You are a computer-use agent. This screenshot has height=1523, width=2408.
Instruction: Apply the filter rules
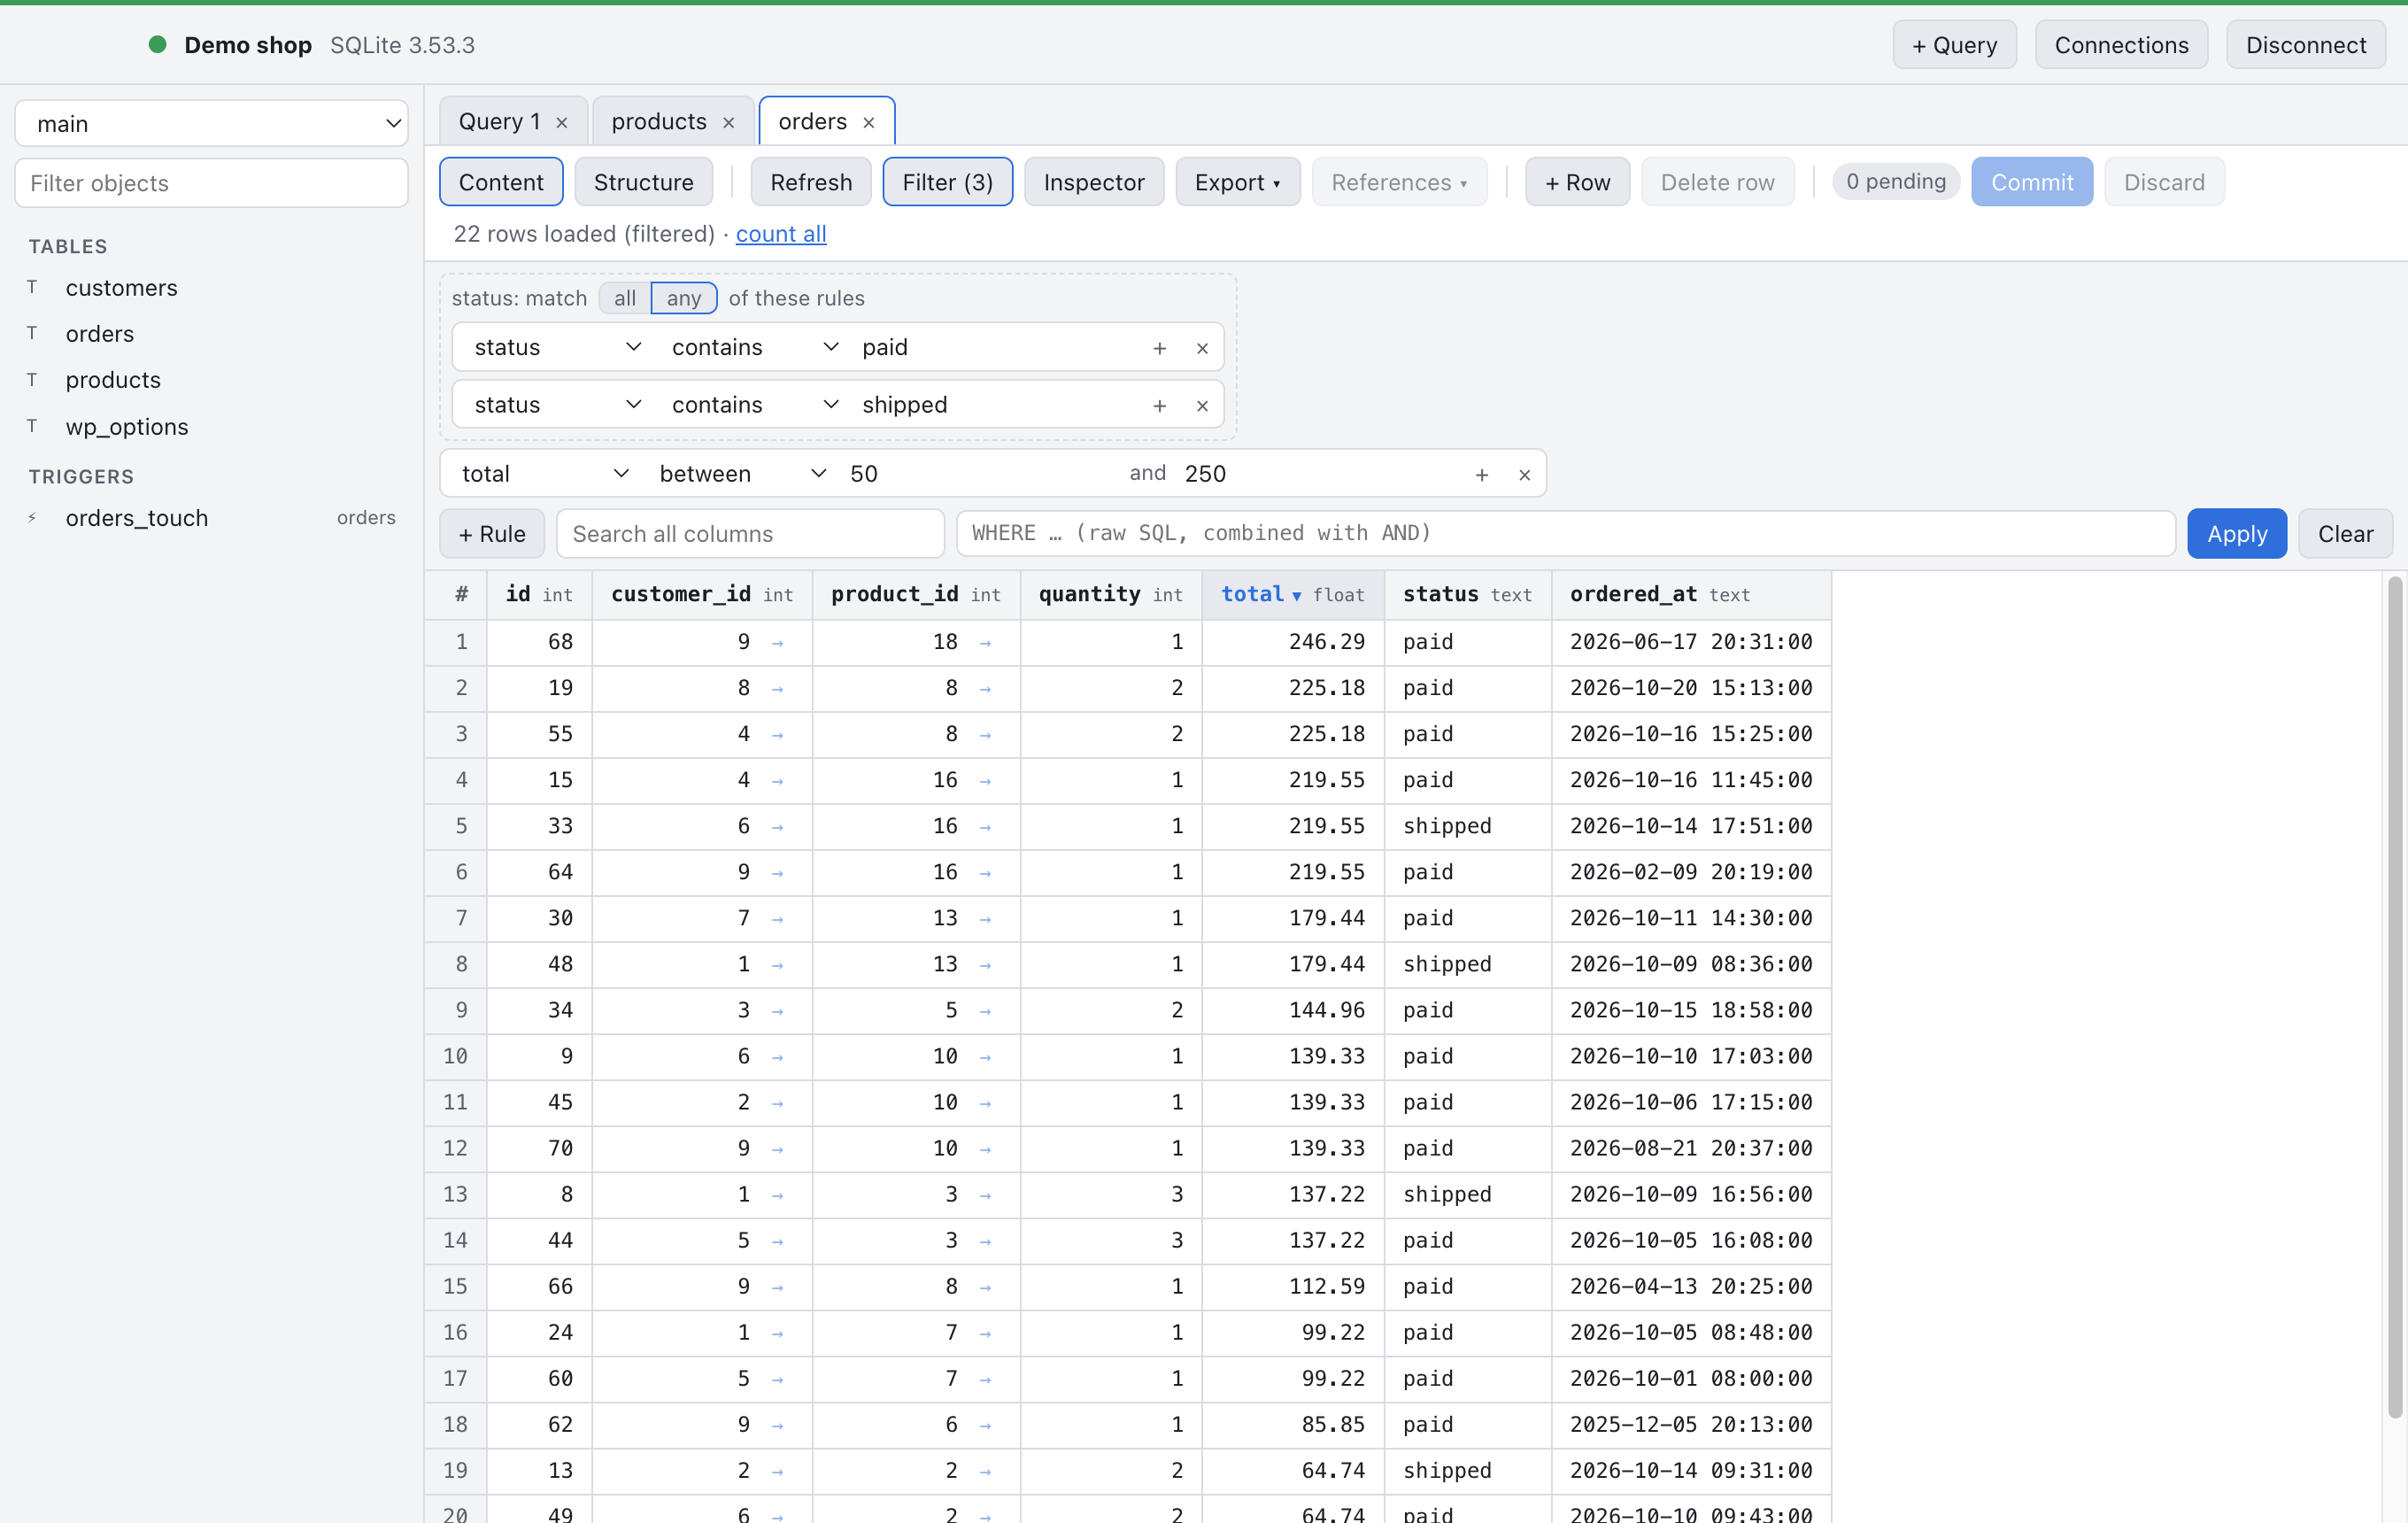tap(2236, 533)
